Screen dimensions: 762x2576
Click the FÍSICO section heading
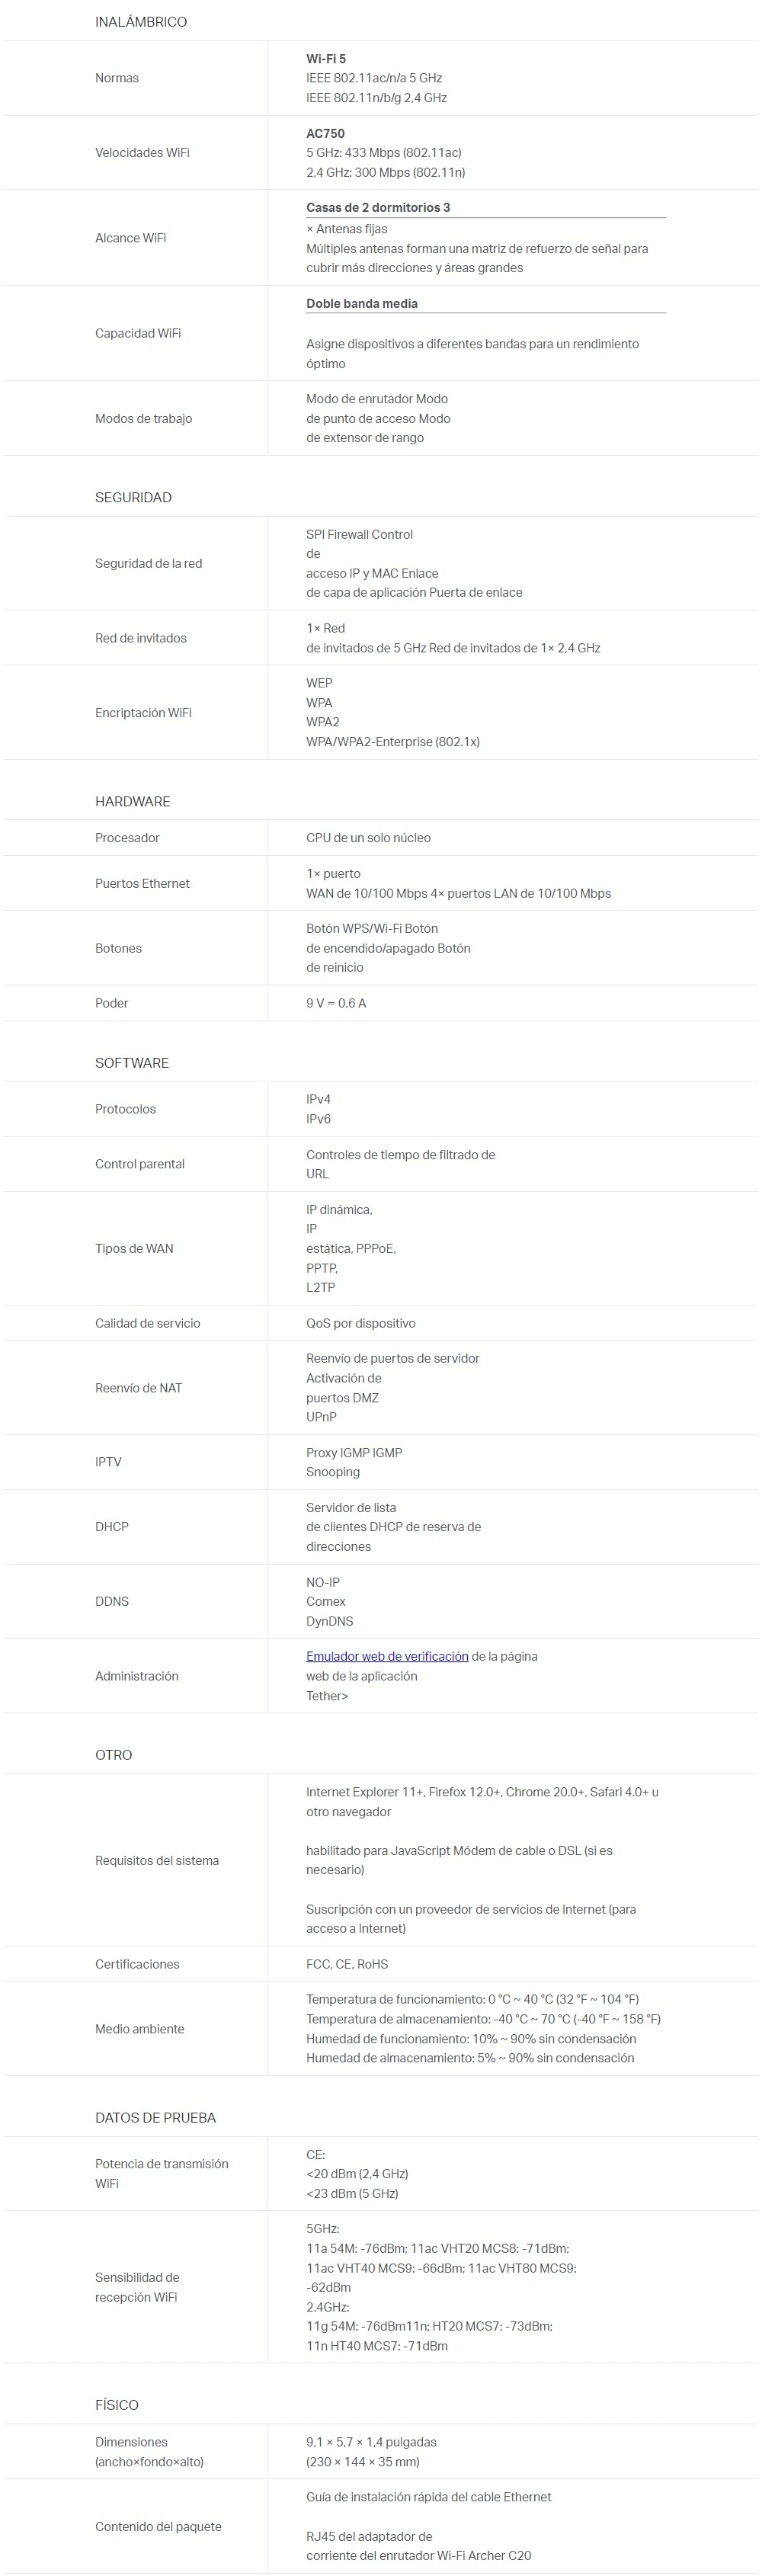(x=117, y=2405)
